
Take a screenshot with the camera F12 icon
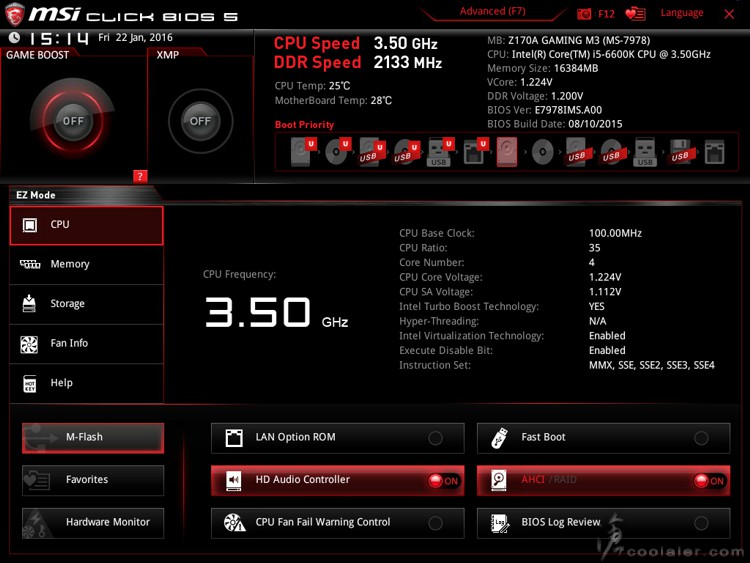coord(584,14)
